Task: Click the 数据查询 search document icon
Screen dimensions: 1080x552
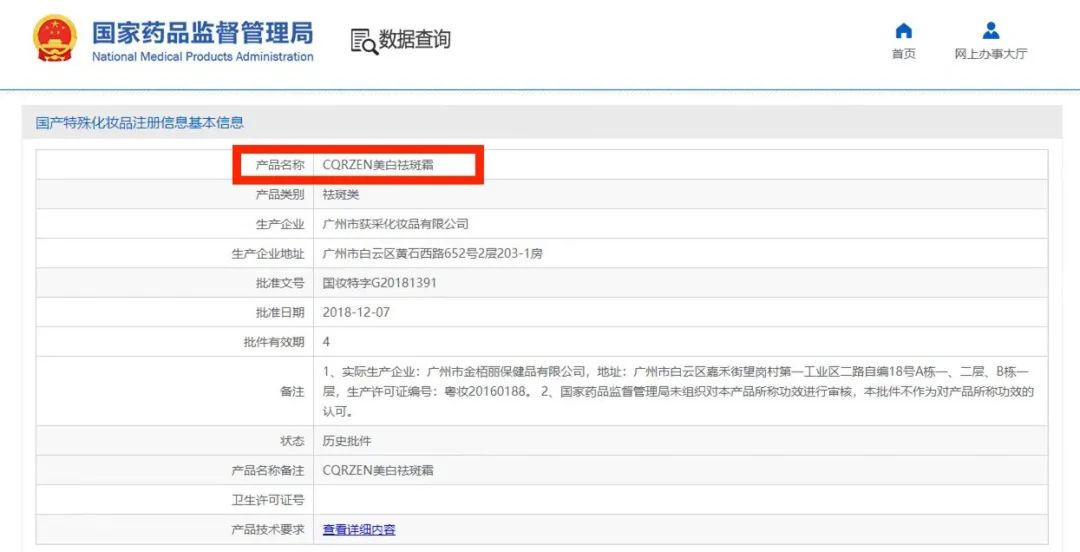Action: (x=364, y=41)
